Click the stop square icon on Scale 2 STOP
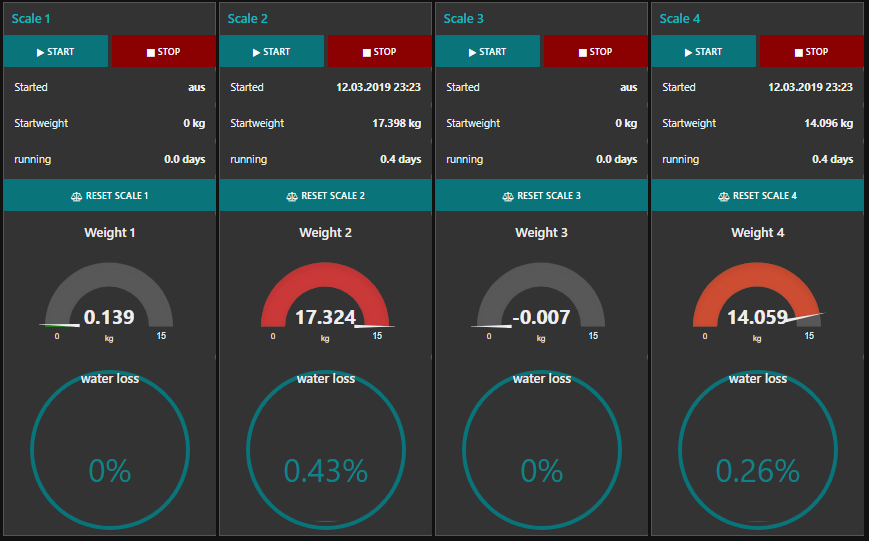Screen dimensions: 869x541 (366, 53)
